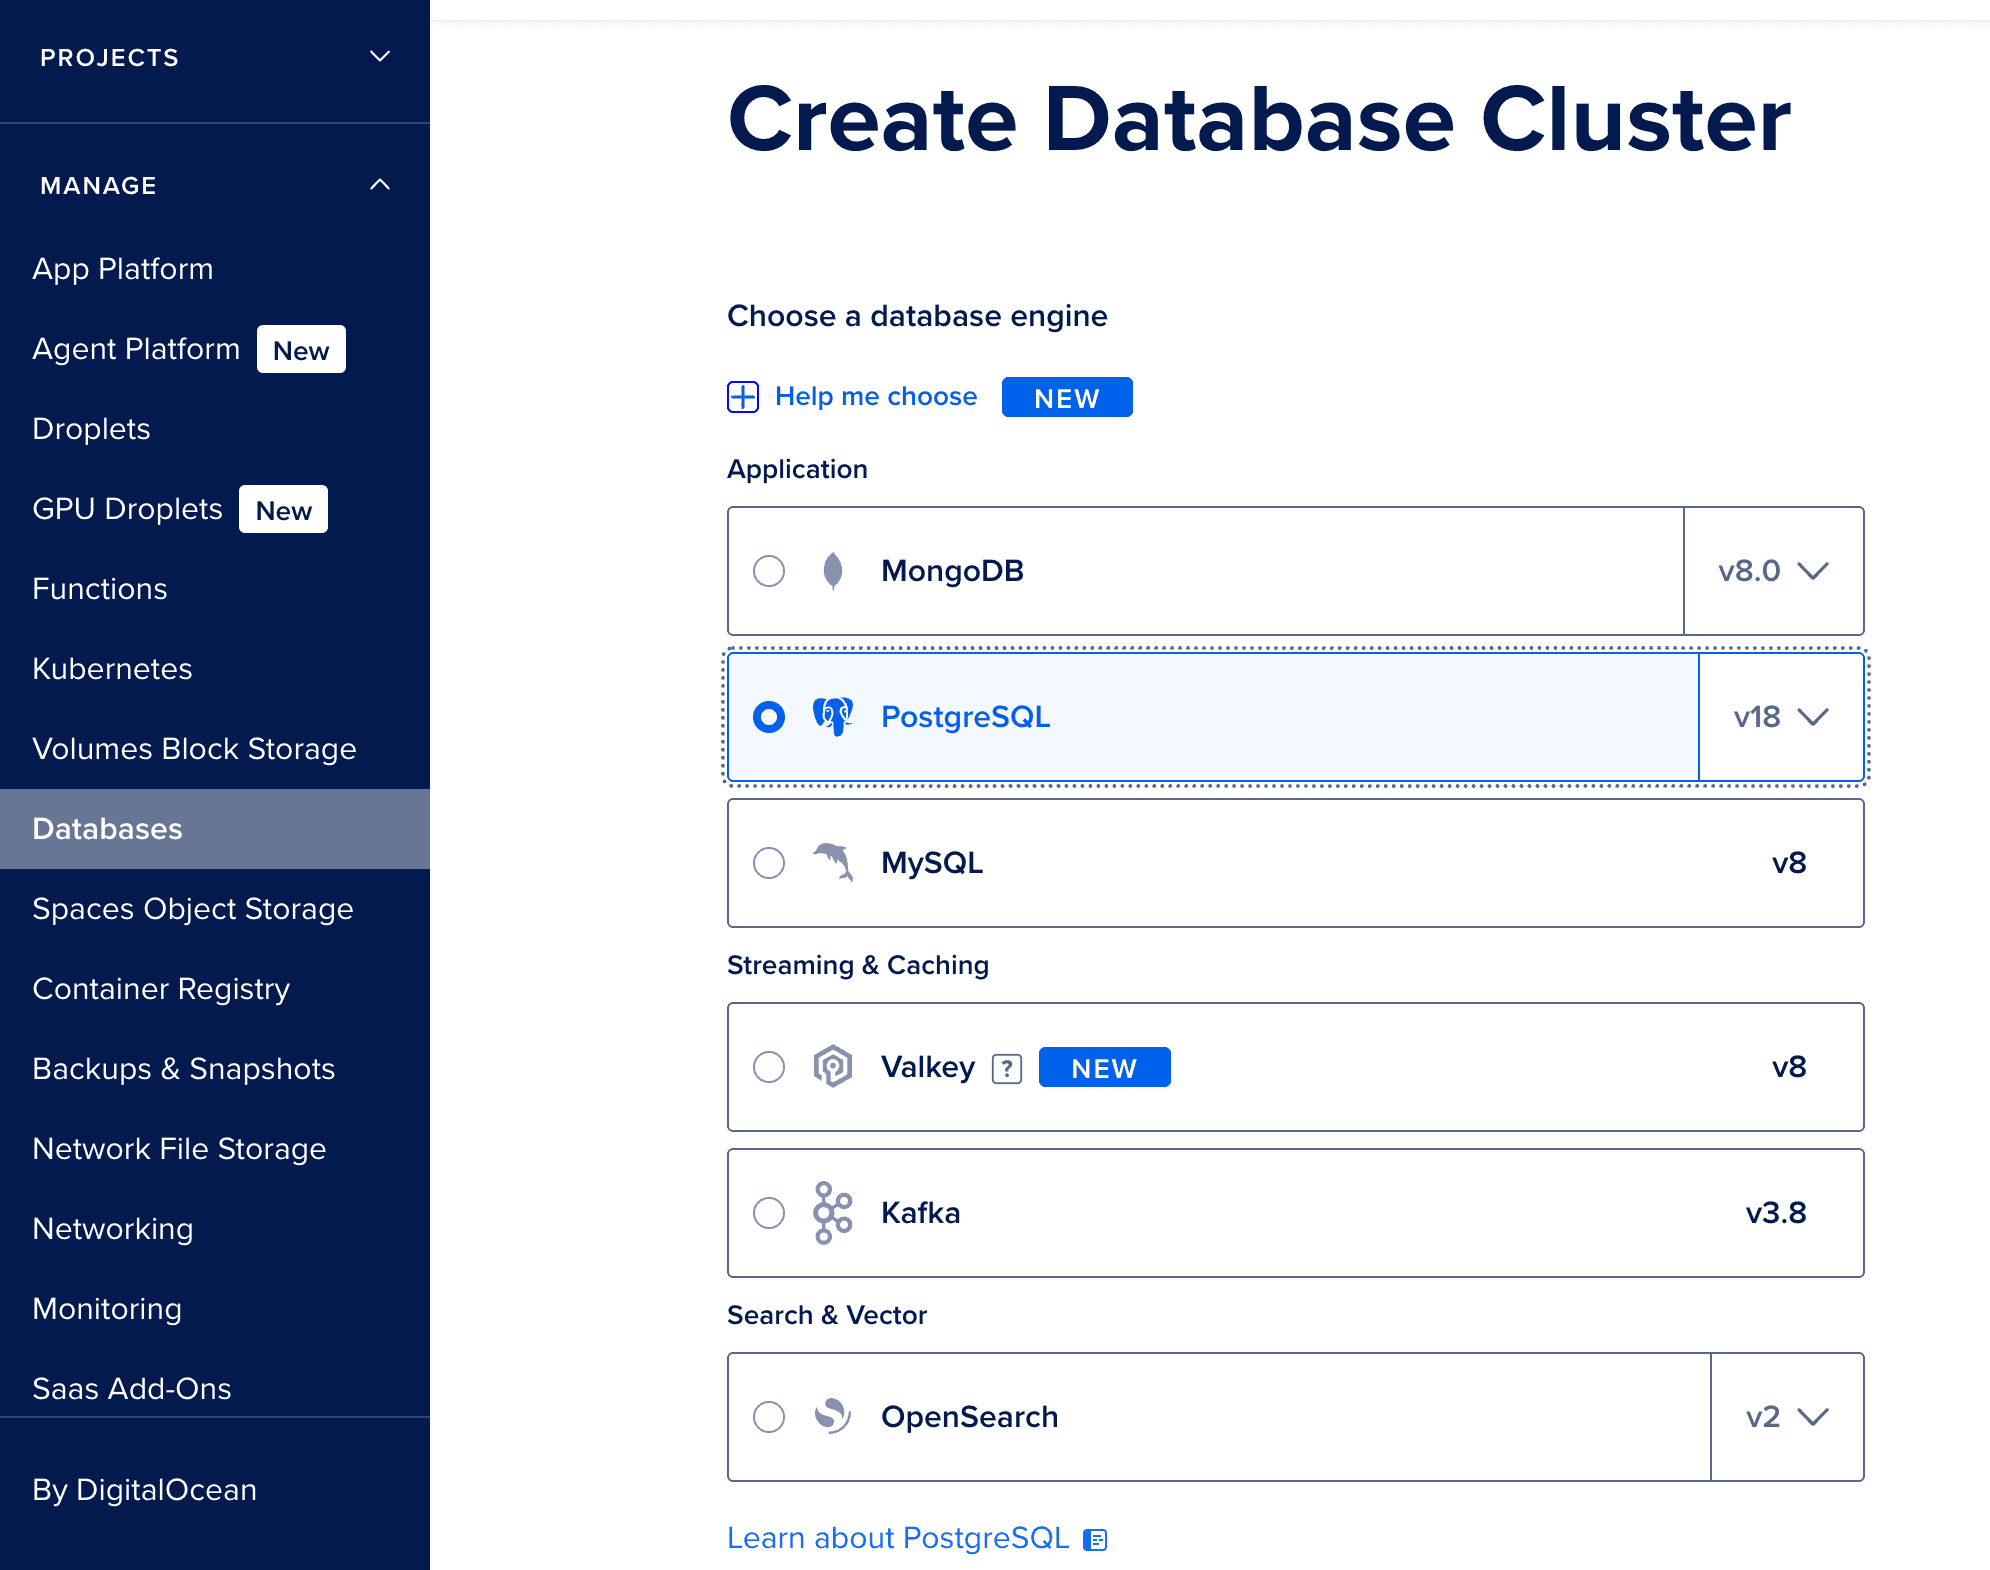Screen dimensions: 1990x1570
Task: Click the Kafka nodes icon
Action: pos(832,1212)
